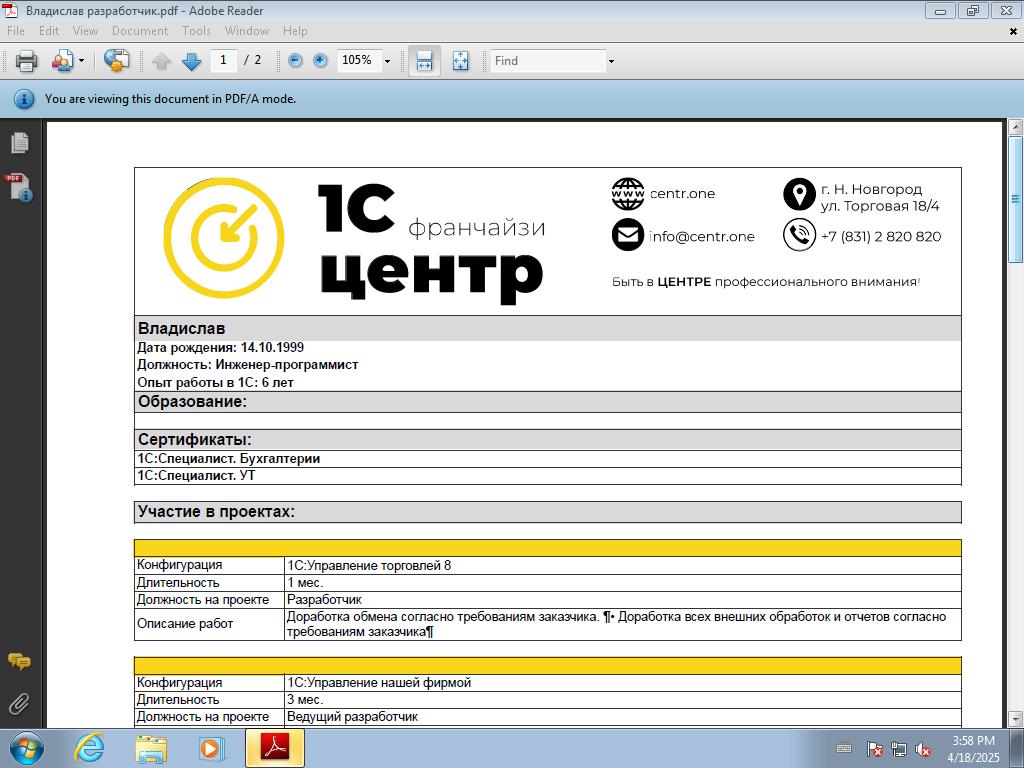Open the Tools menu
This screenshot has width=1024, height=768.
click(196, 31)
